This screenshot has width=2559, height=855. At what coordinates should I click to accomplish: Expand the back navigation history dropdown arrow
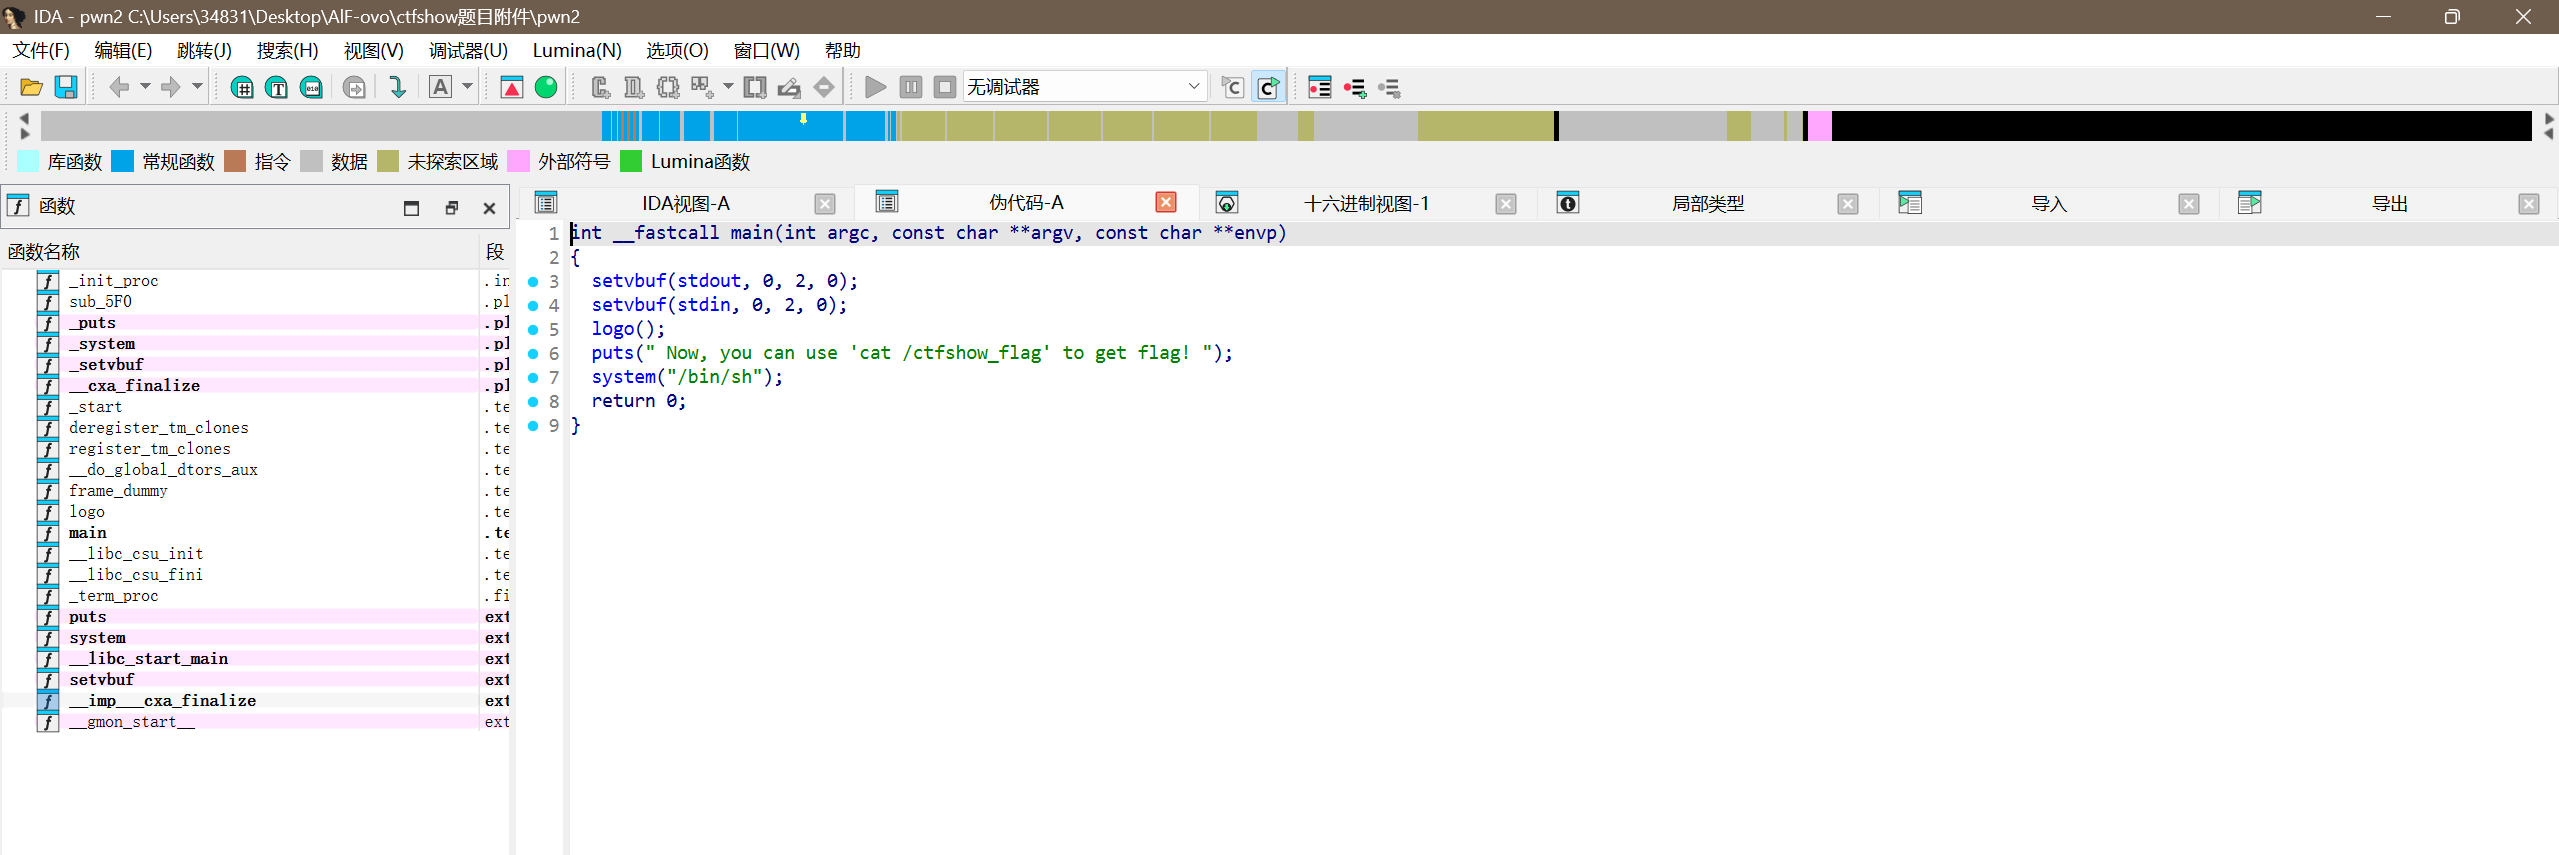coord(145,87)
